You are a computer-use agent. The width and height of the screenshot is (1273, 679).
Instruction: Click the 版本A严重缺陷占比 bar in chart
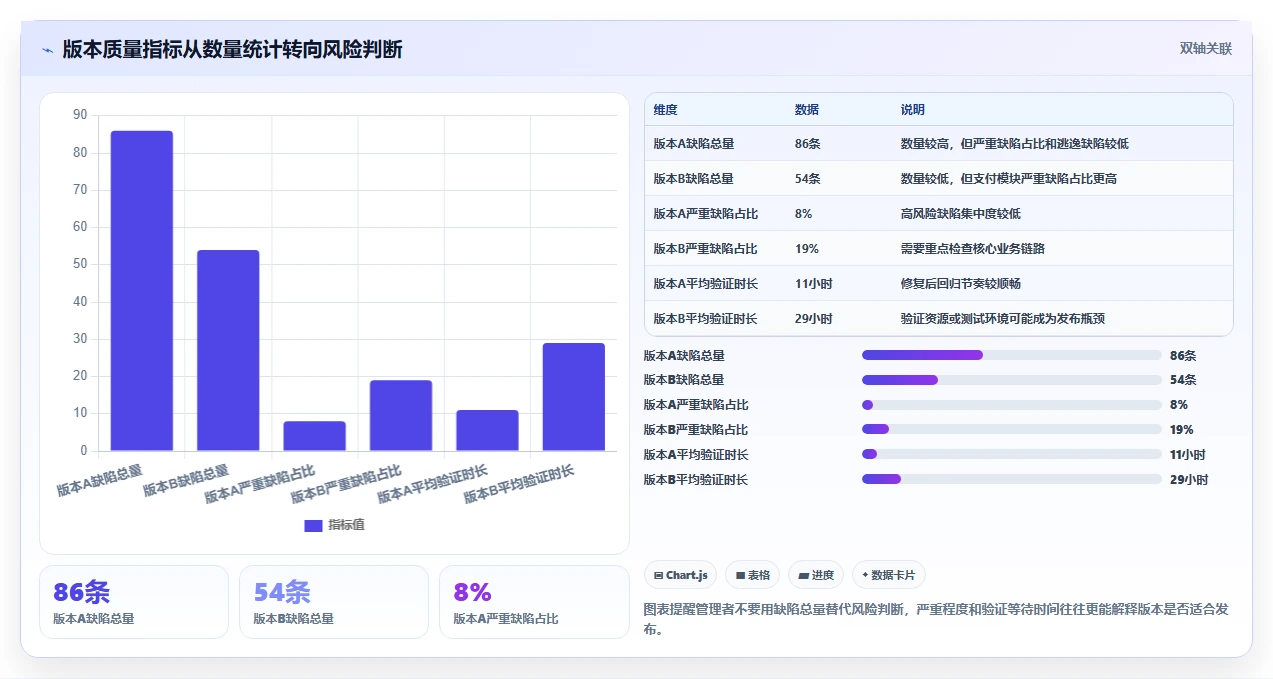314,436
